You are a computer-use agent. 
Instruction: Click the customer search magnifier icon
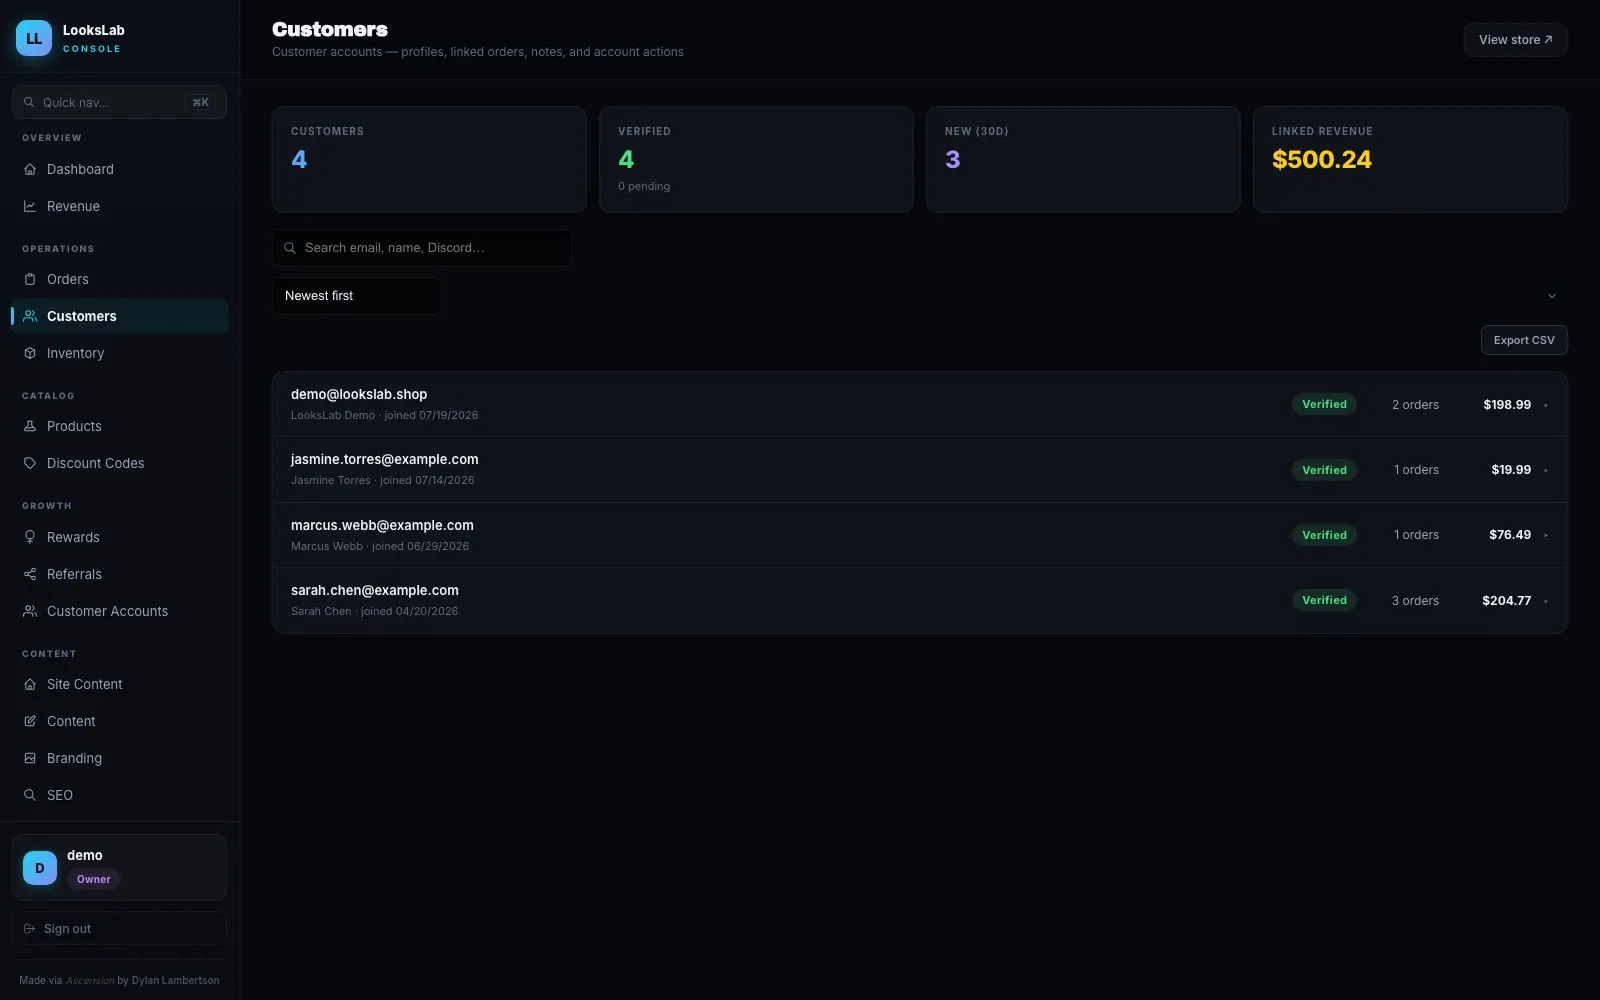point(290,248)
